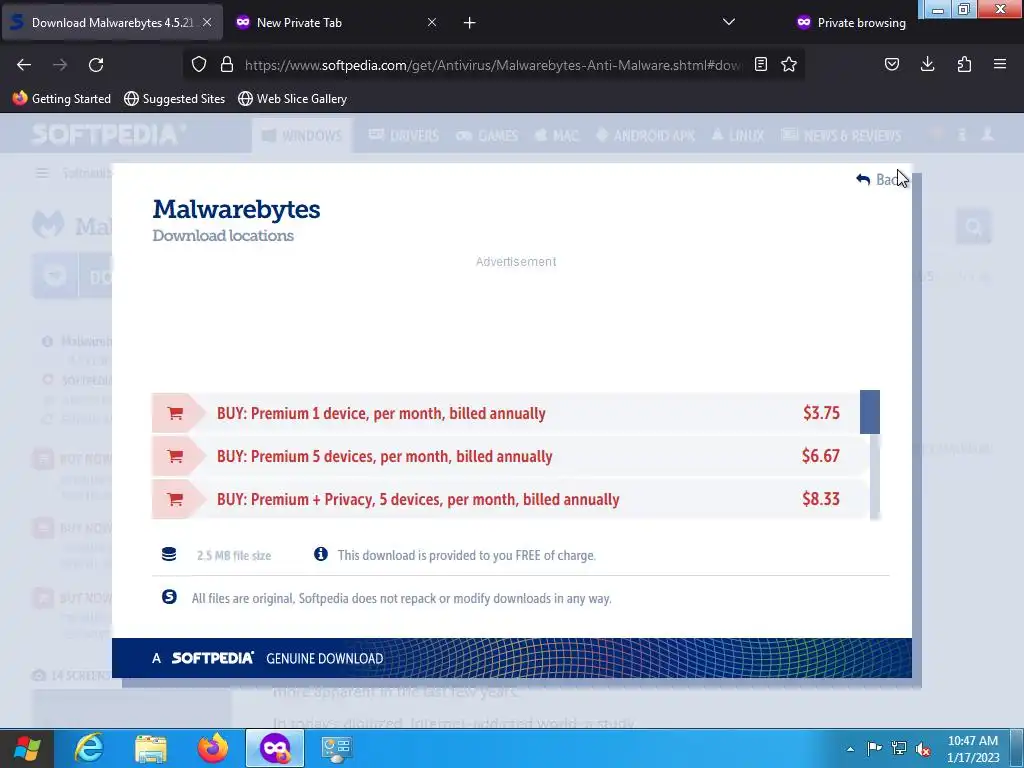
Task: Click the Softpedia user account icon
Action: (987, 135)
